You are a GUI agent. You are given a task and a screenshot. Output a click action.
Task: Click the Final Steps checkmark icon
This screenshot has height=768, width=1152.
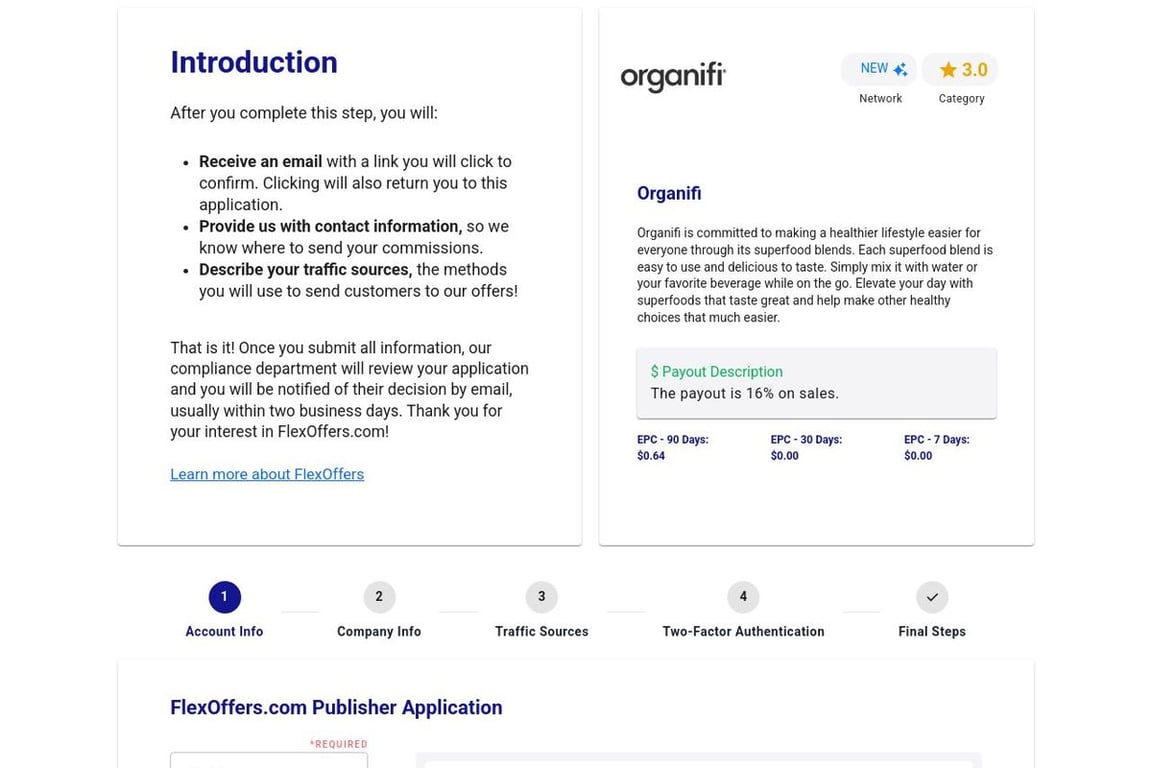click(x=932, y=597)
